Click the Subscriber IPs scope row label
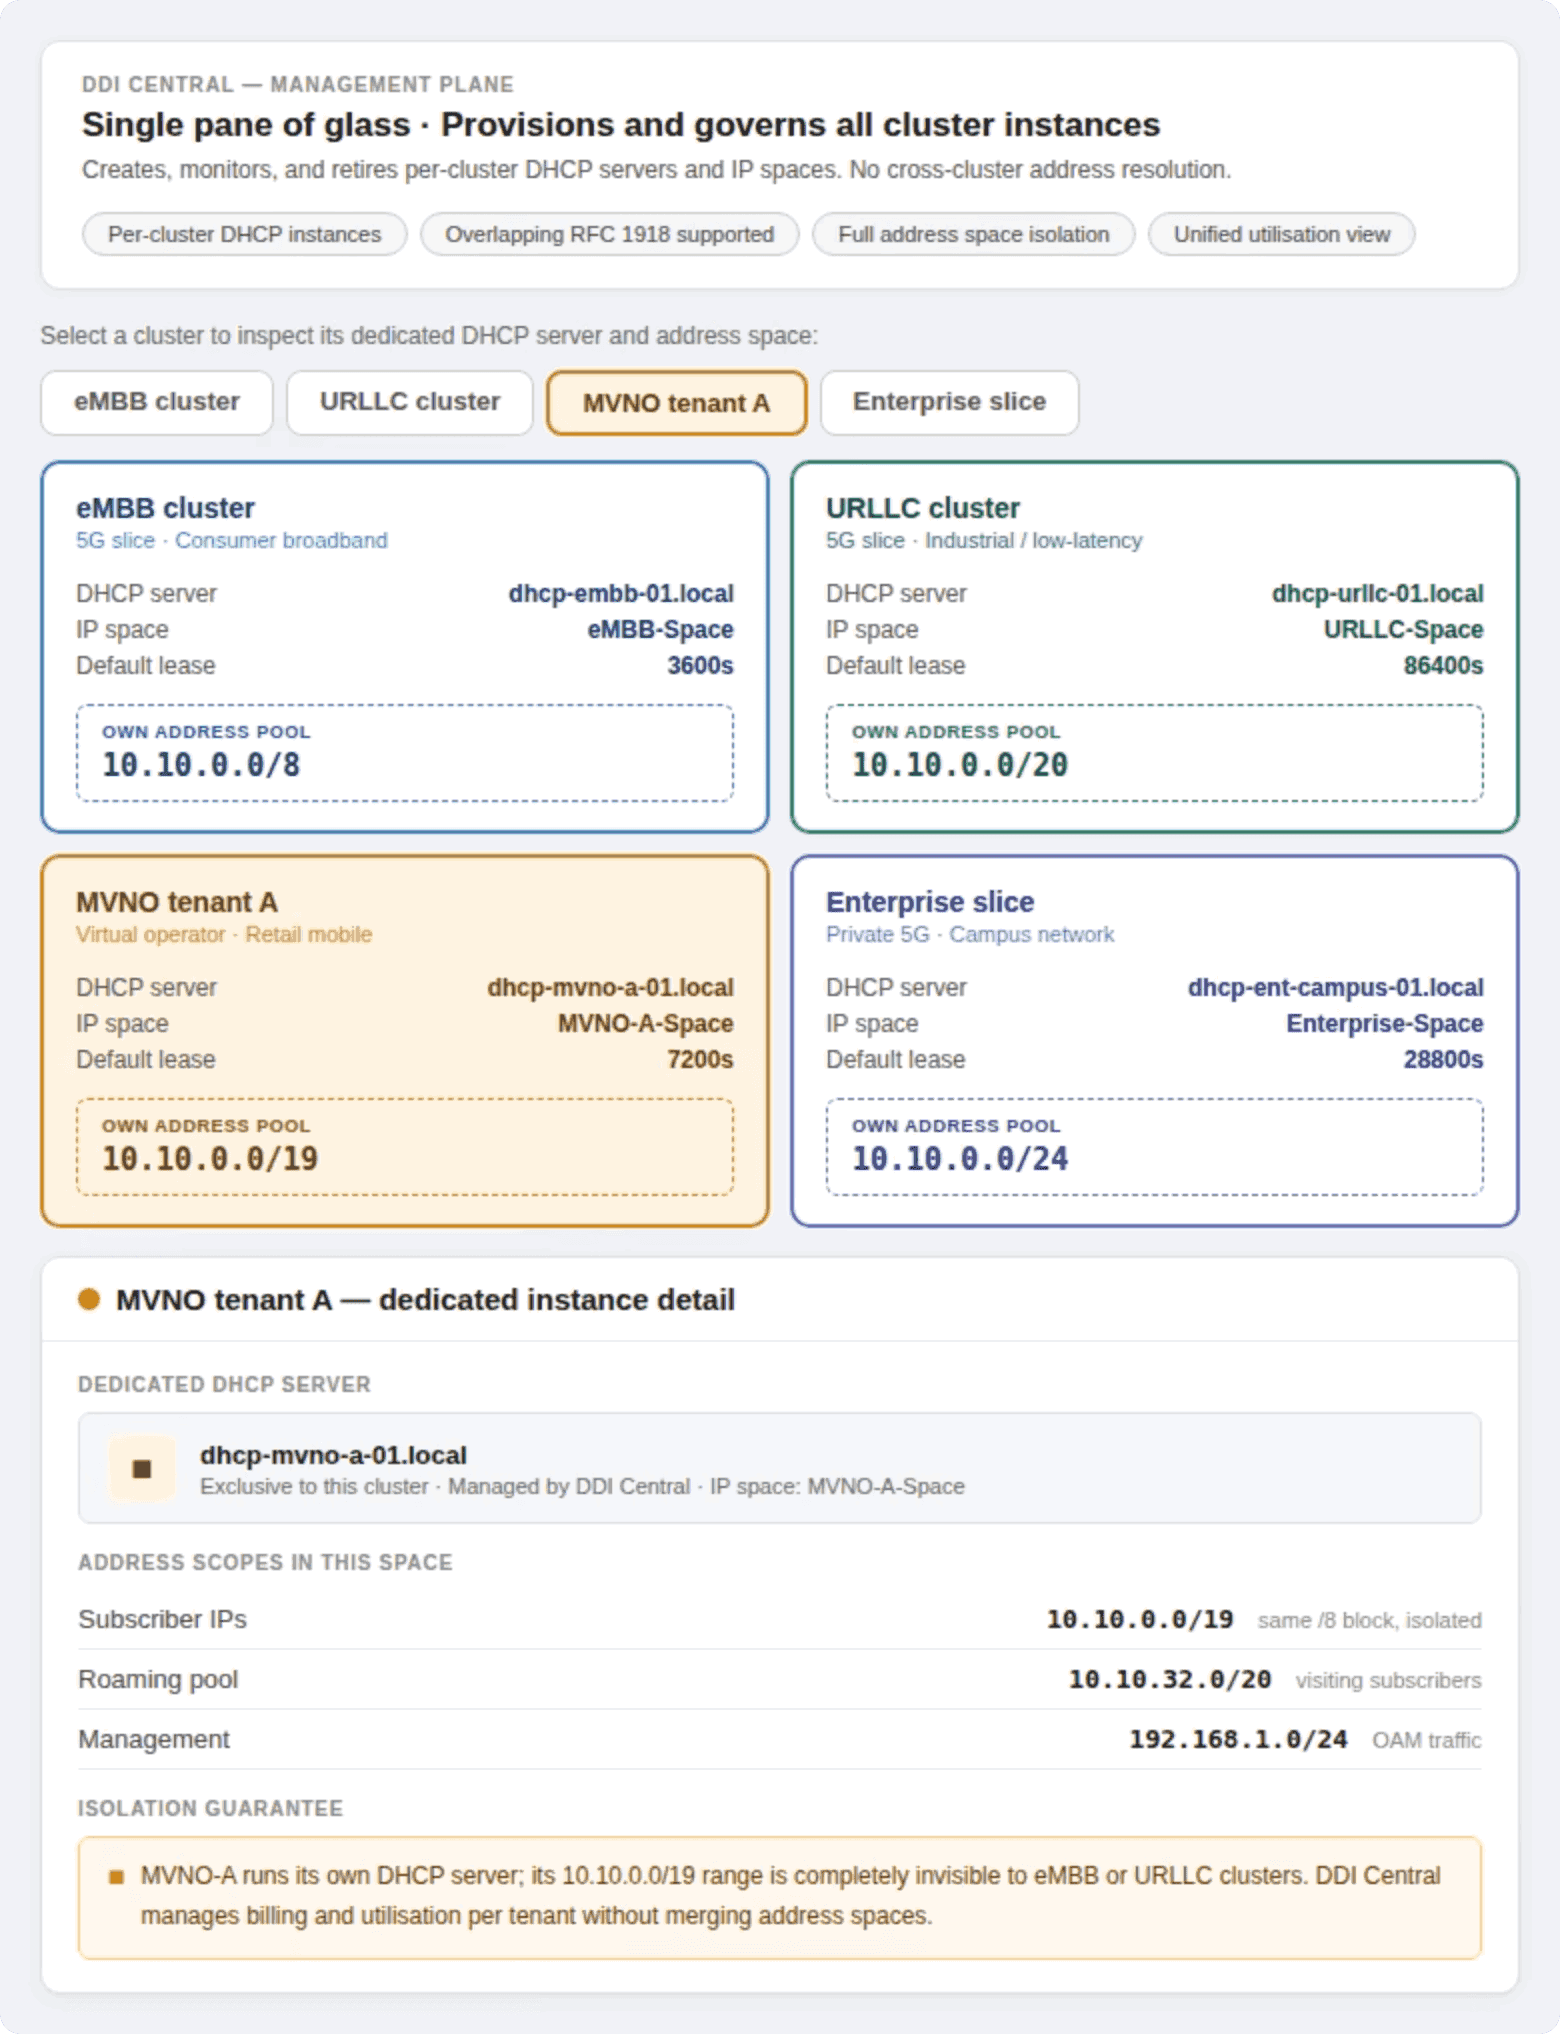This screenshot has width=1560, height=2034. coord(162,1620)
